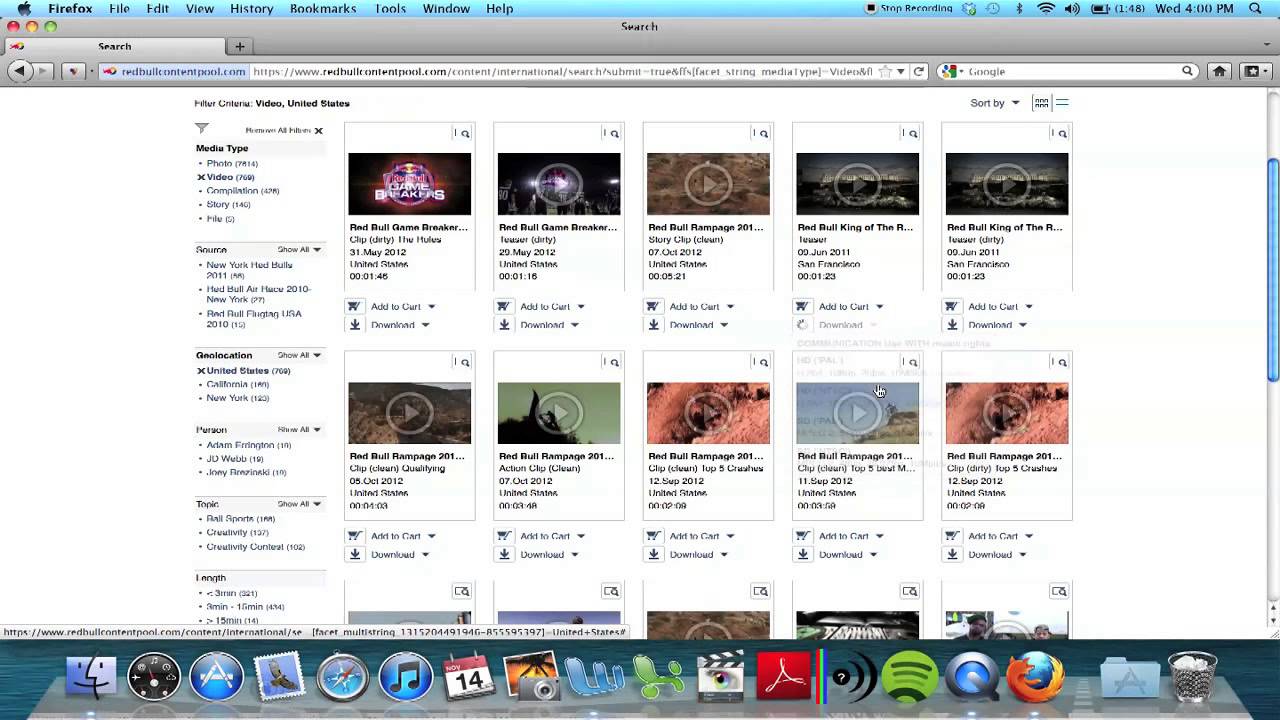Click the cart icon under the Story Clip (clean) card
Image resolution: width=1280 pixels, height=720 pixels.
pyautogui.click(x=653, y=306)
